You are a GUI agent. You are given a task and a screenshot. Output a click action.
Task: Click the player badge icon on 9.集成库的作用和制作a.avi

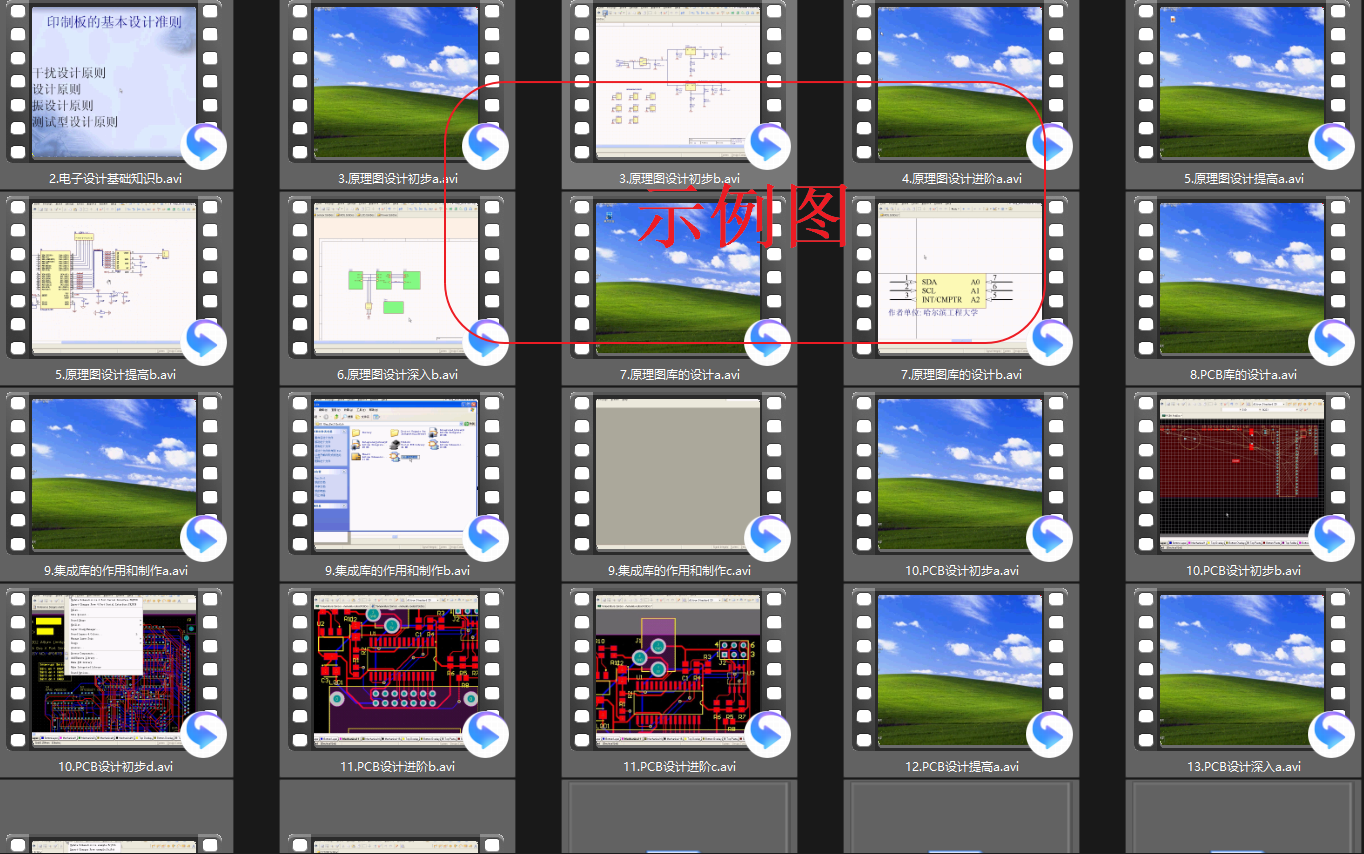tap(203, 539)
